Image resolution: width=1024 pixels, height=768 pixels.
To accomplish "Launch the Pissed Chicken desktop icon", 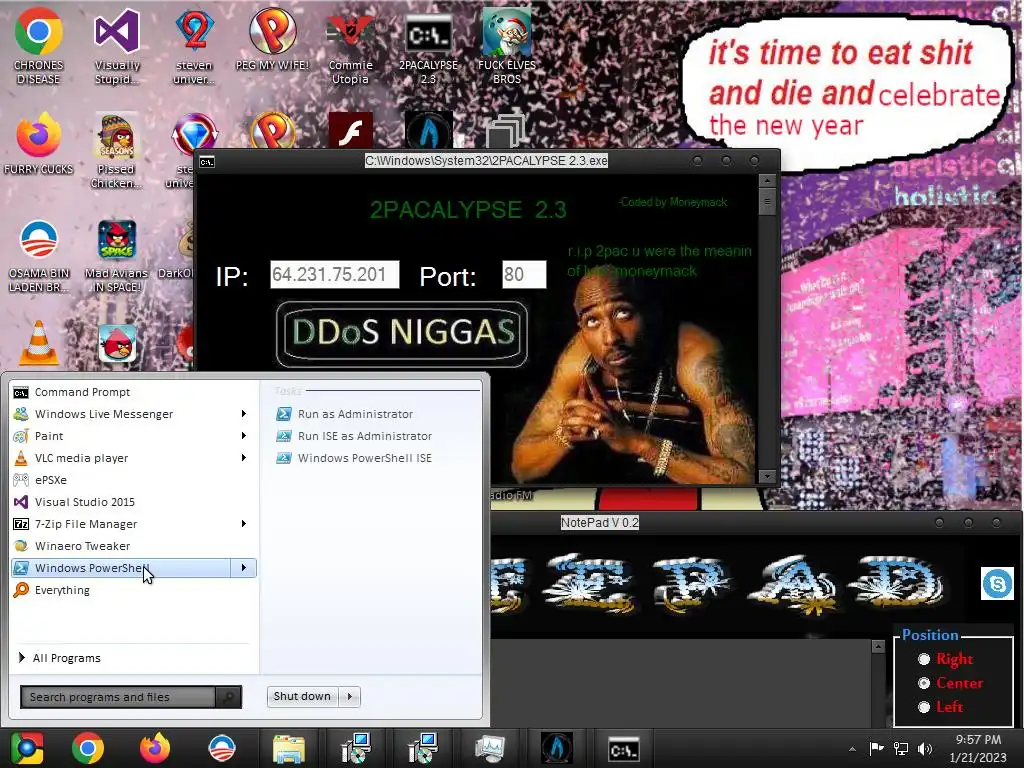I will click(x=116, y=150).
